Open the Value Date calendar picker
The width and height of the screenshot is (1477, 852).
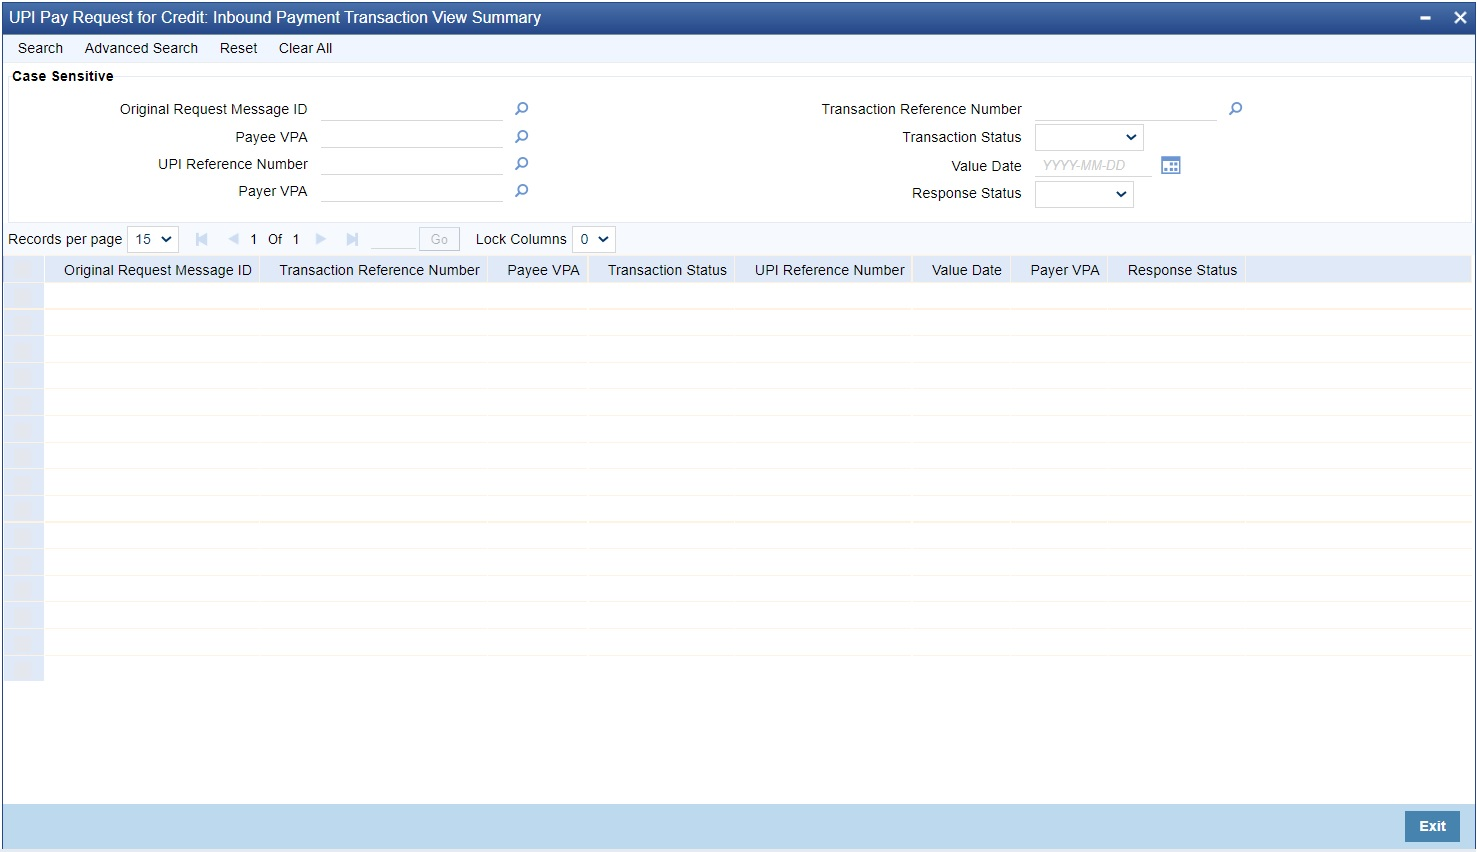click(x=1171, y=165)
